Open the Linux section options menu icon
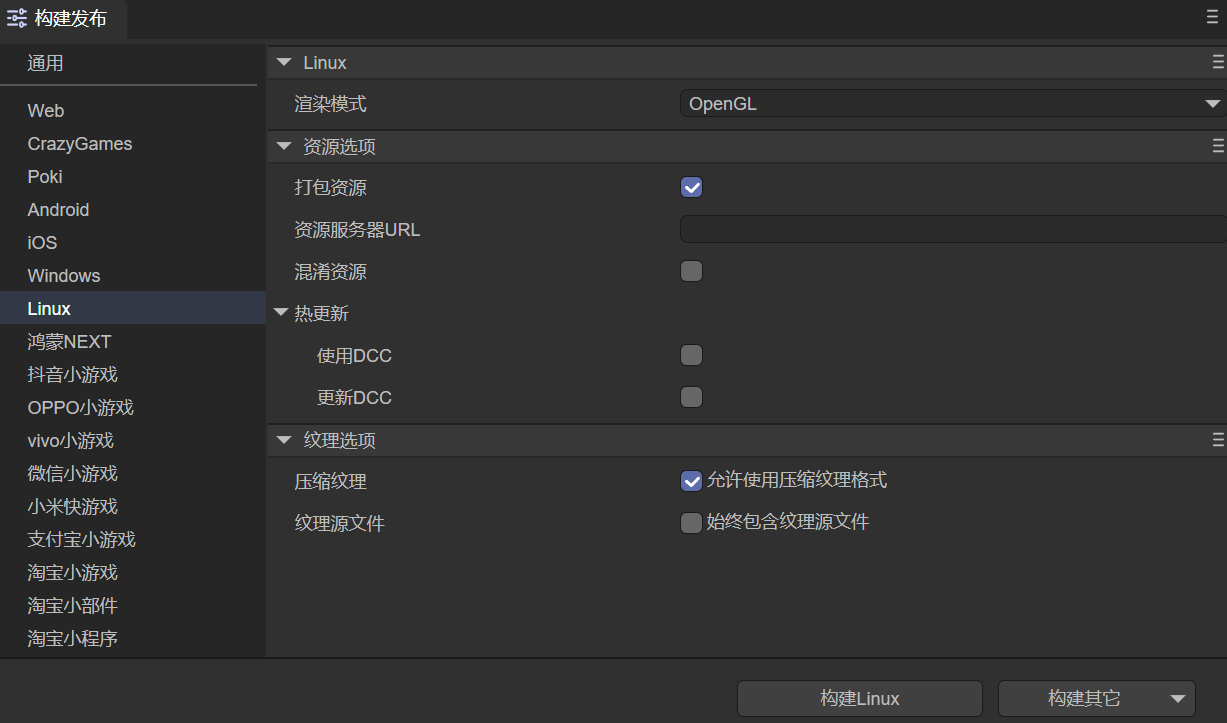Viewport: 1227px width, 723px height. click(x=1217, y=63)
